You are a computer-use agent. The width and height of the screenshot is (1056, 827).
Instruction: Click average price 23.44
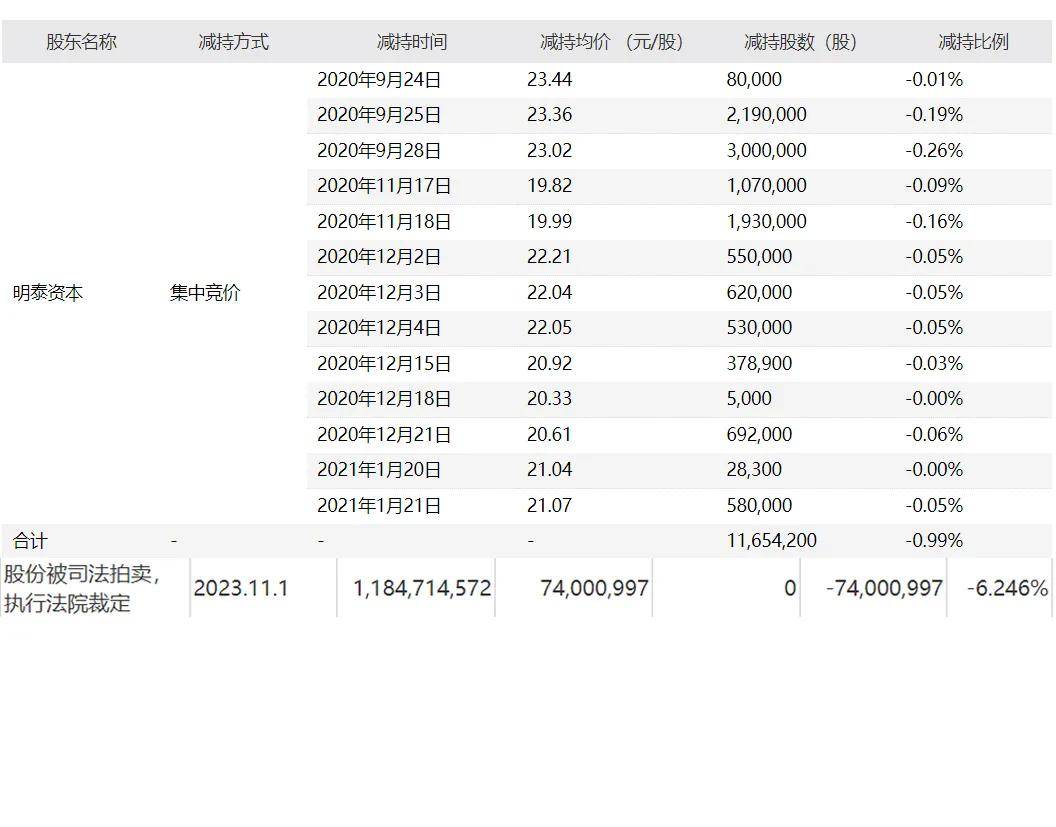(550, 79)
